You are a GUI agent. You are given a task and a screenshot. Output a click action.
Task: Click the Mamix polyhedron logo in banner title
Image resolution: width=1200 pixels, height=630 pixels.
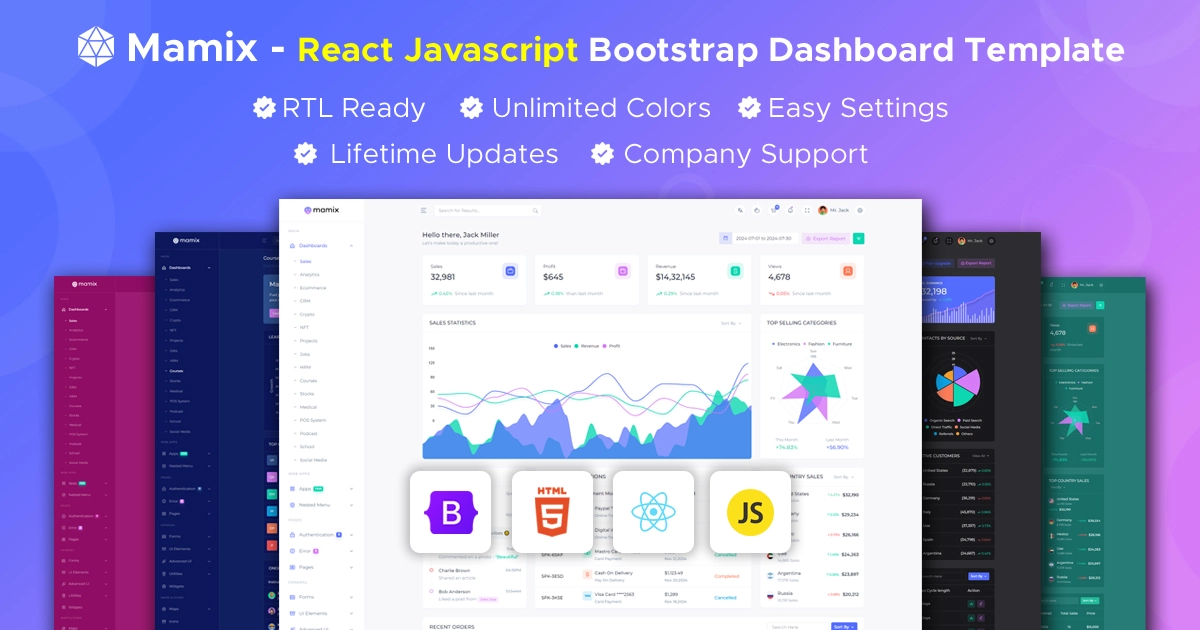tap(96, 48)
